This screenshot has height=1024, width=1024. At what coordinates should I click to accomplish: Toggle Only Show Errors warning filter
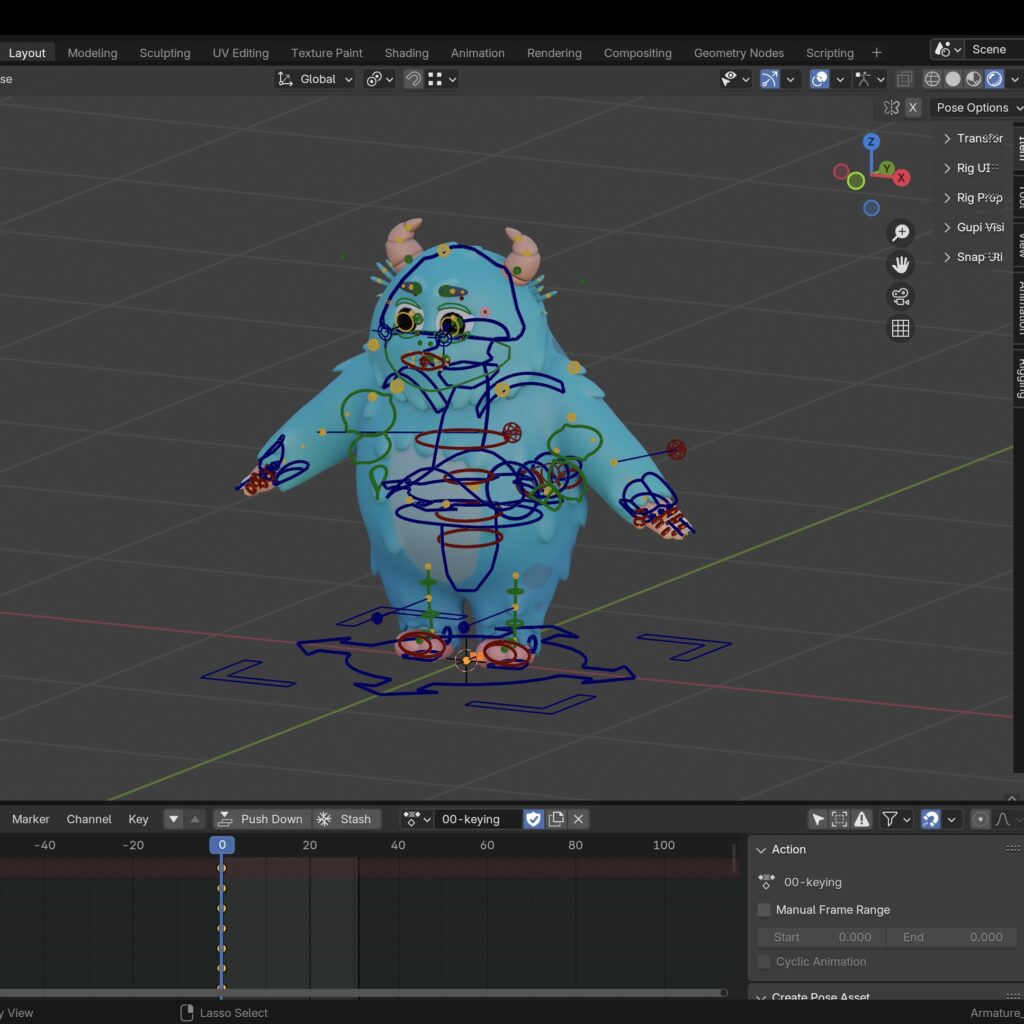point(862,819)
